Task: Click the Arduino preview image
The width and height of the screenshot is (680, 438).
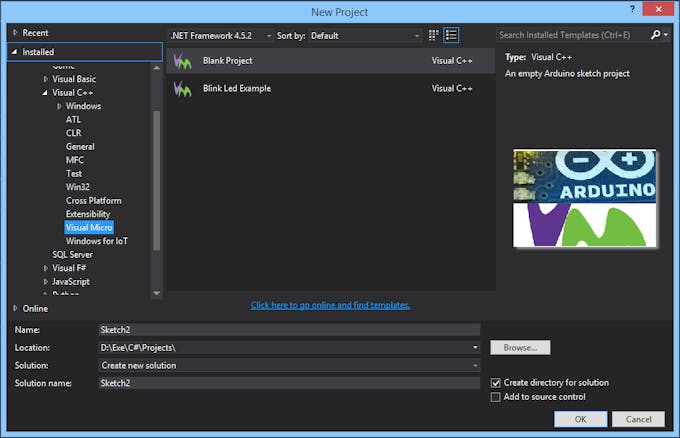Action: (584, 198)
